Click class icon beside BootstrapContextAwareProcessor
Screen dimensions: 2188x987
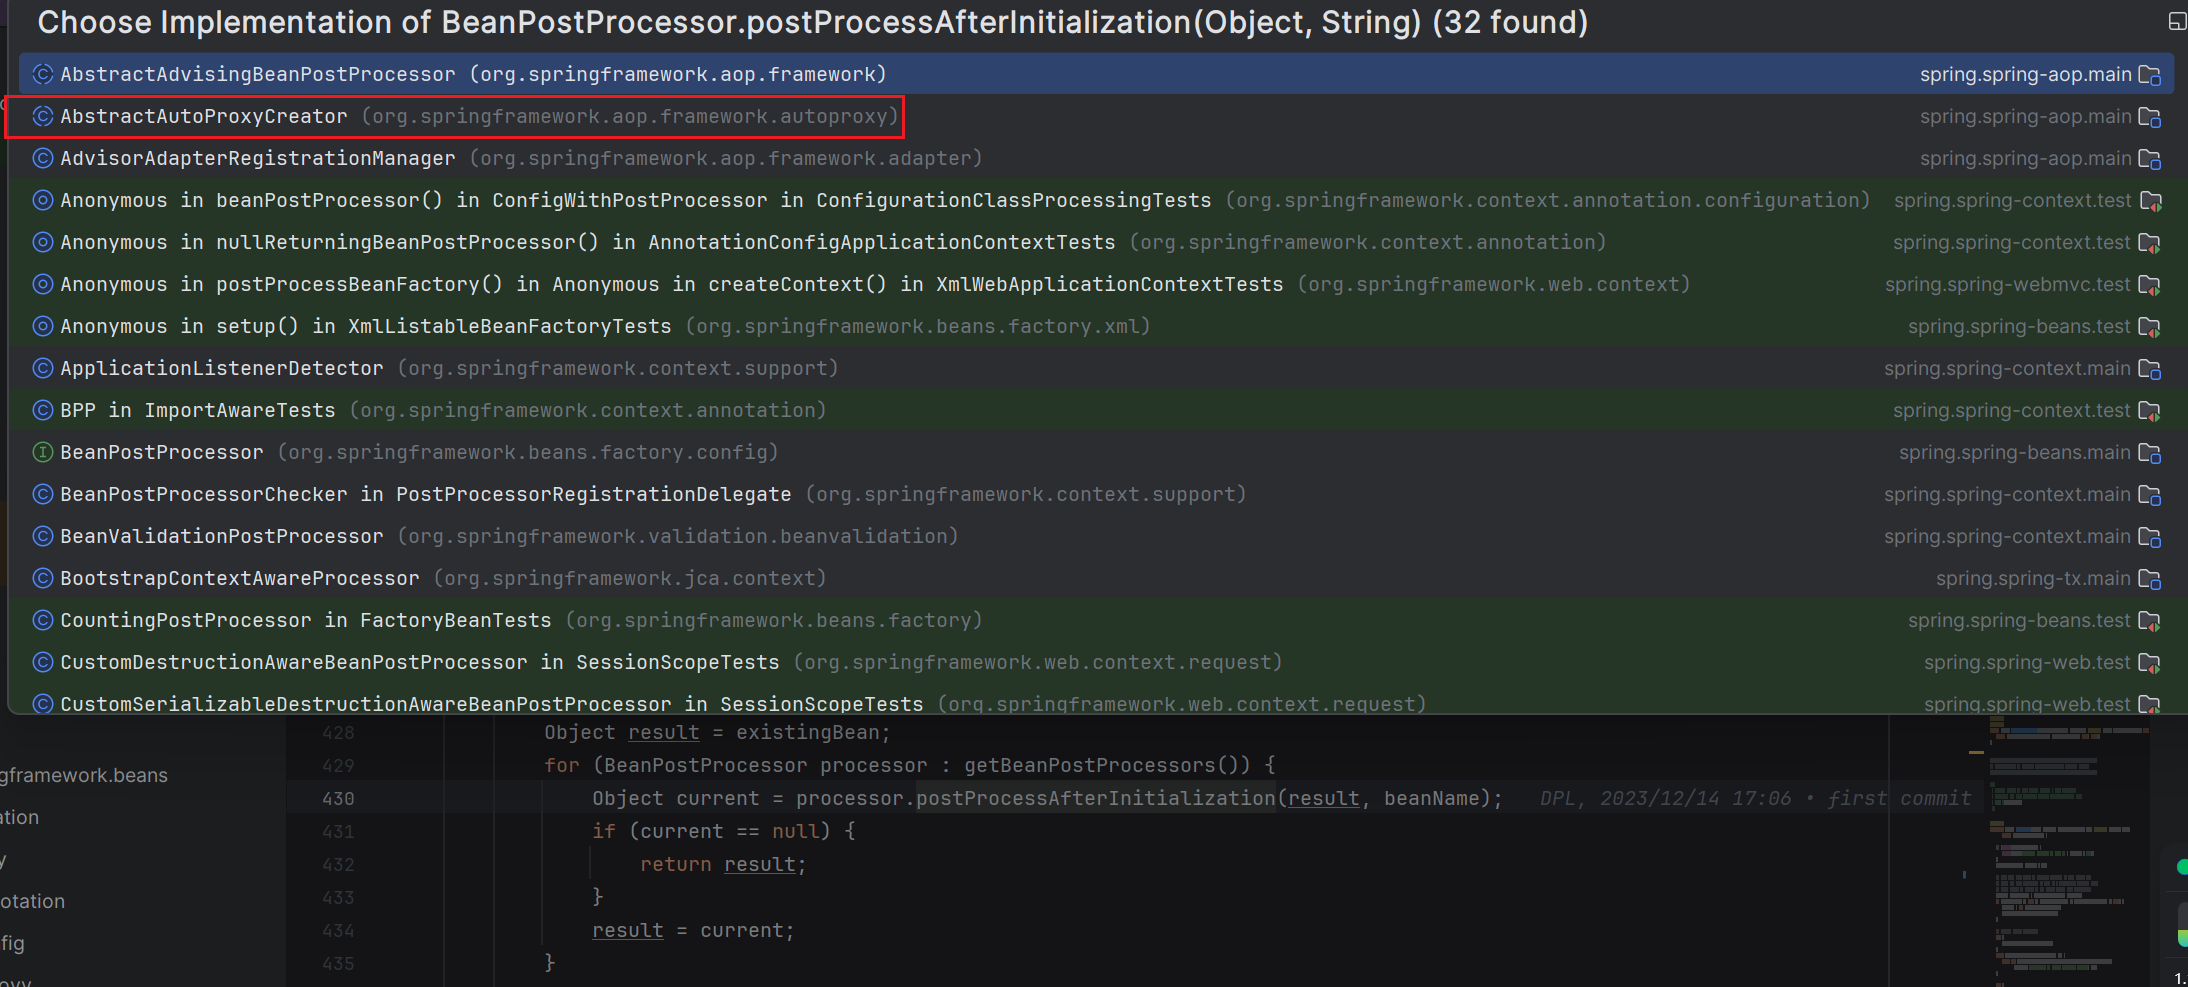coord(43,578)
